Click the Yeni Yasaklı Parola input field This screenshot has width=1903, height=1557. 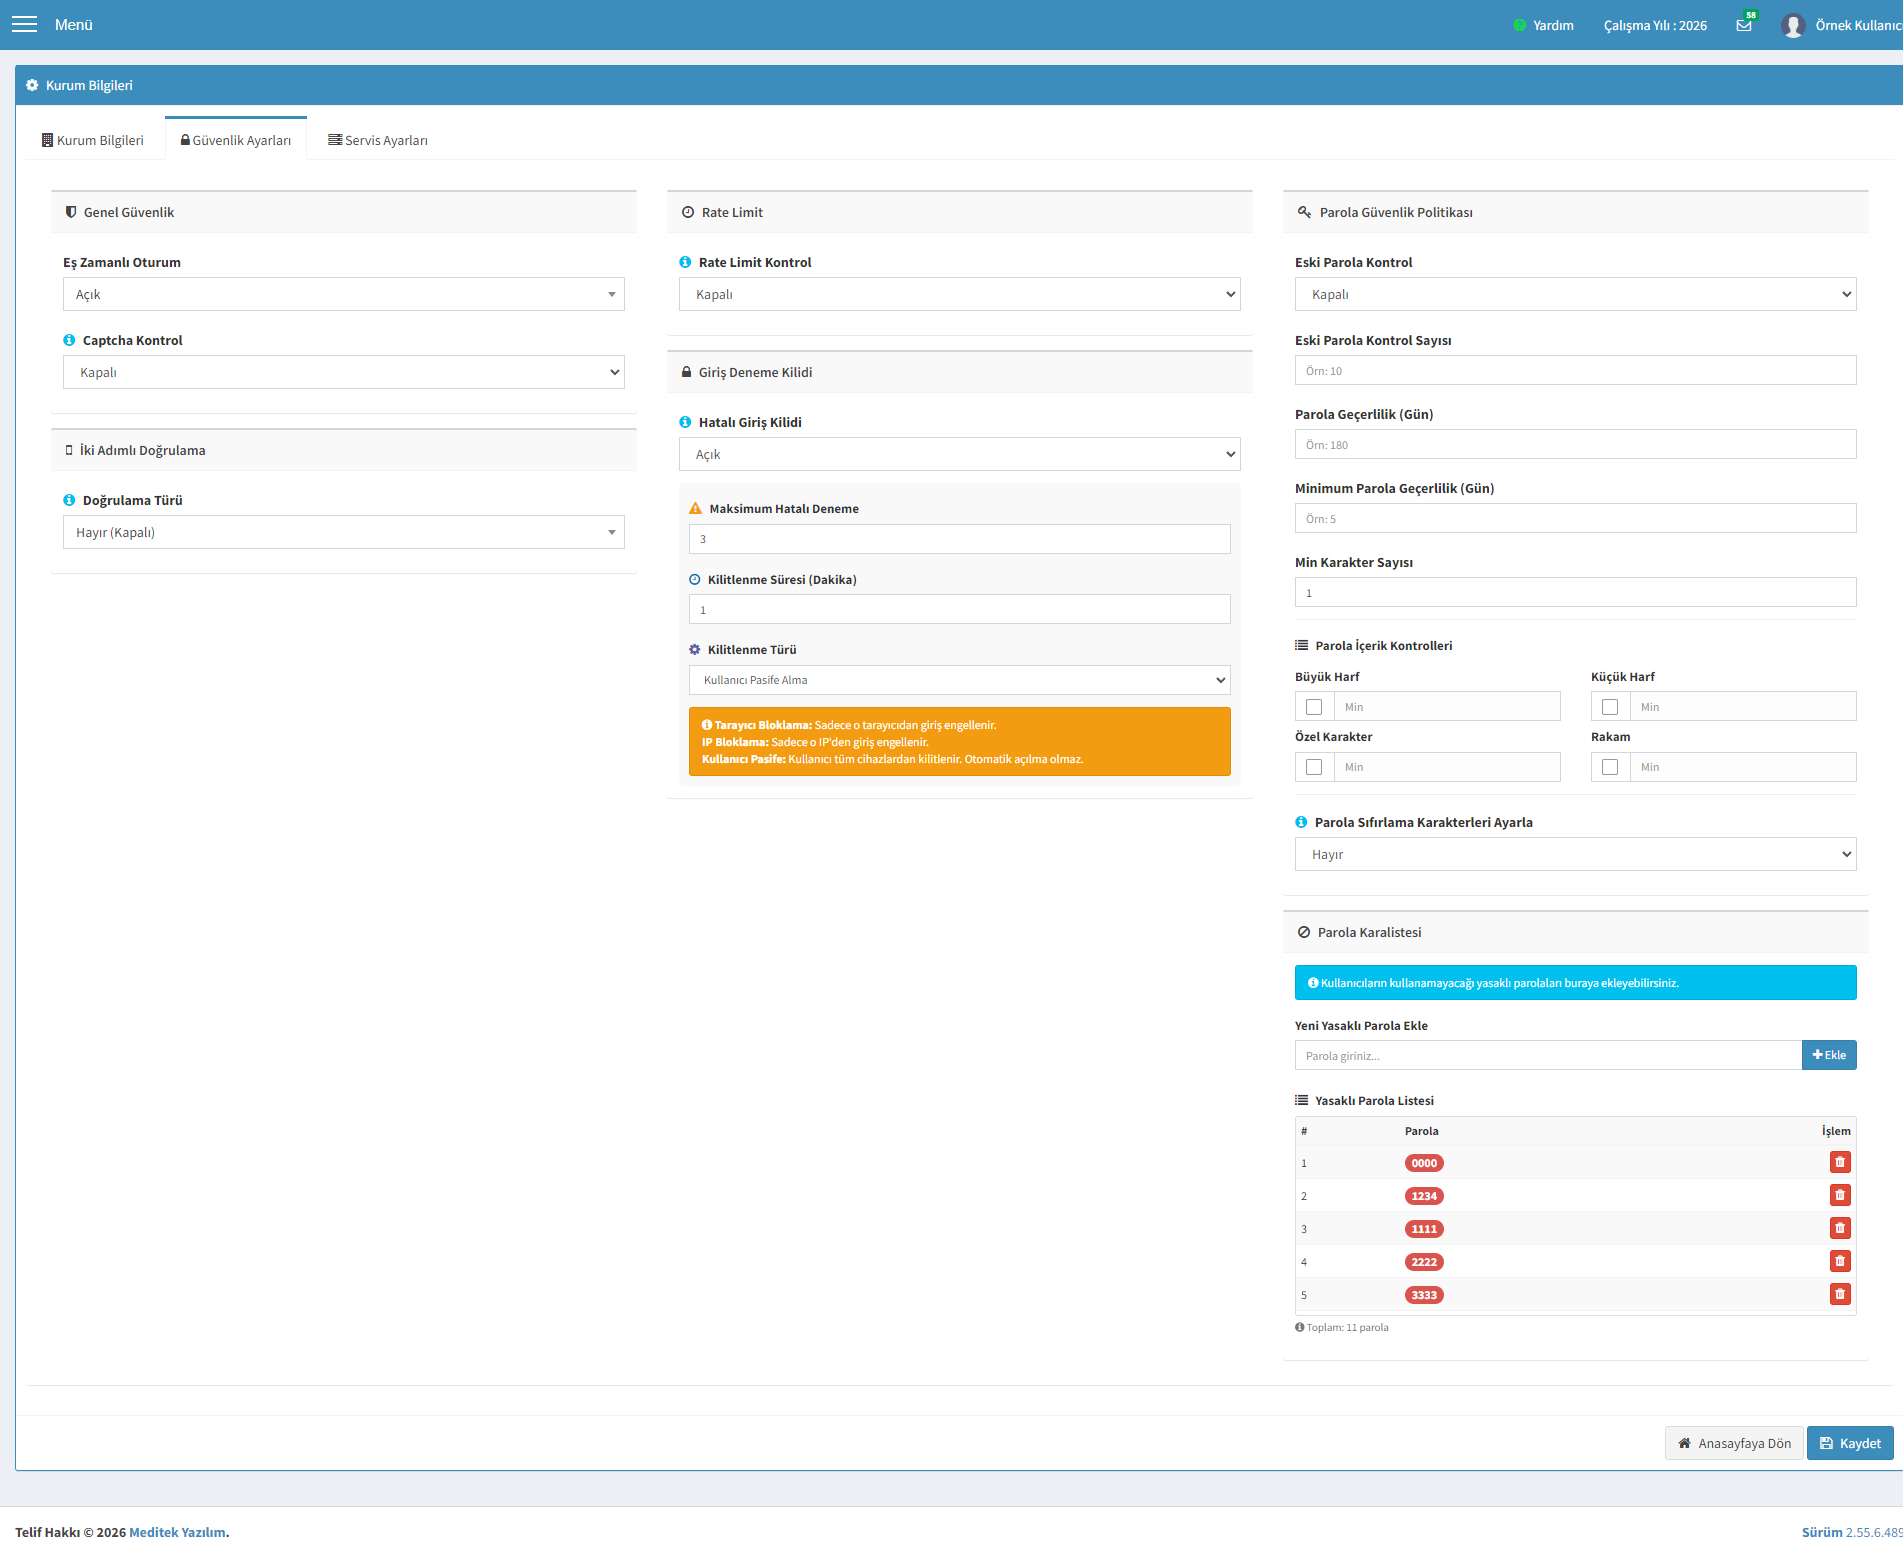tap(1548, 1055)
